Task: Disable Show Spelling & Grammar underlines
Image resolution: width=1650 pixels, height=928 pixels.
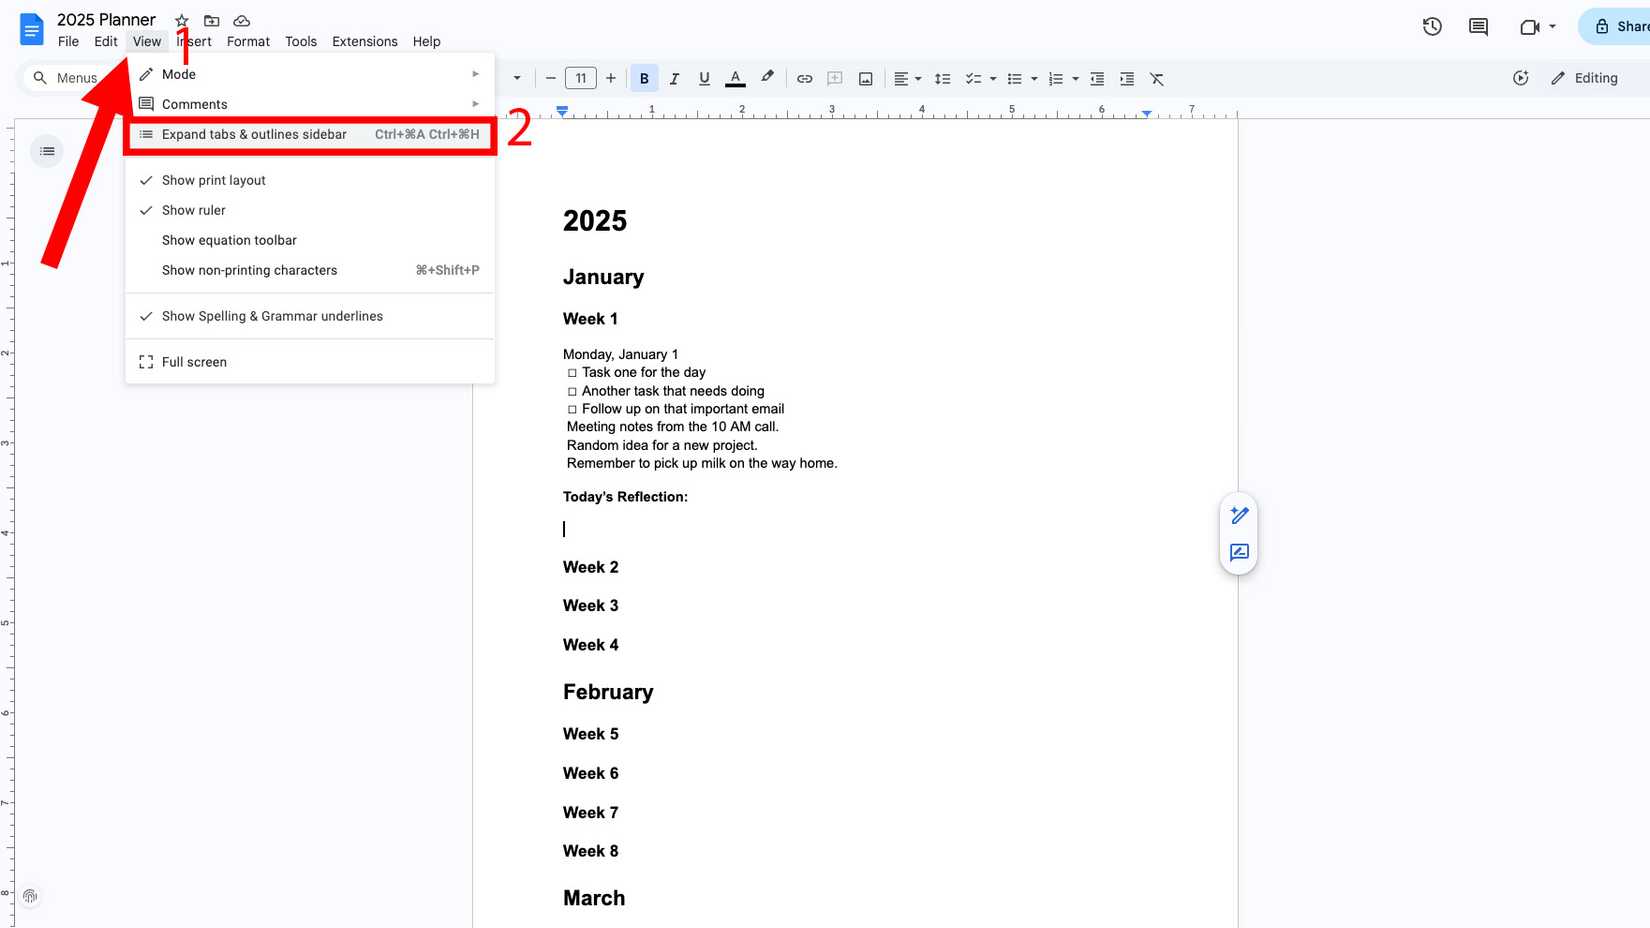Action: (x=272, y=316)
